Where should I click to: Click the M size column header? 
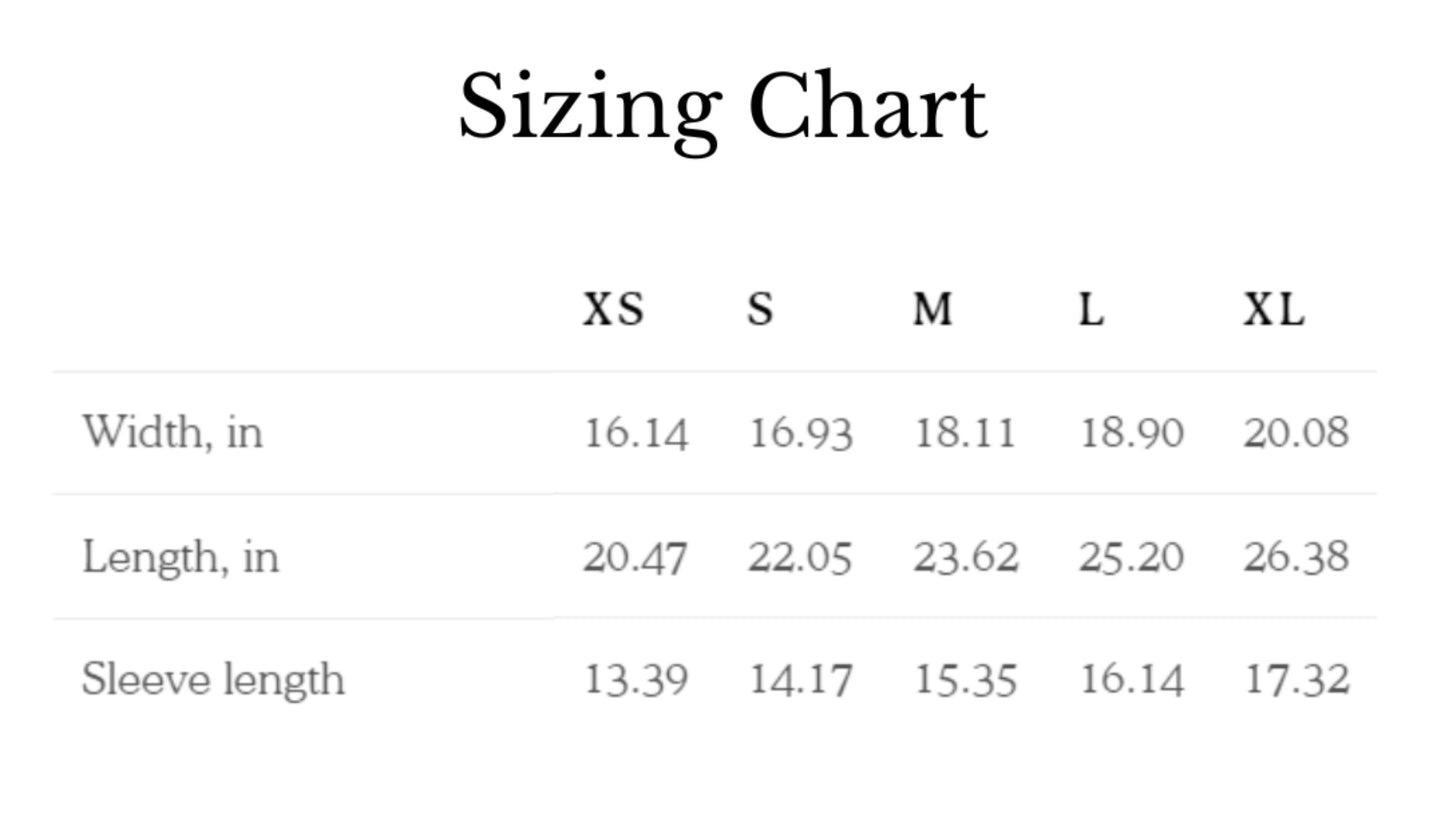pos(932,309)
